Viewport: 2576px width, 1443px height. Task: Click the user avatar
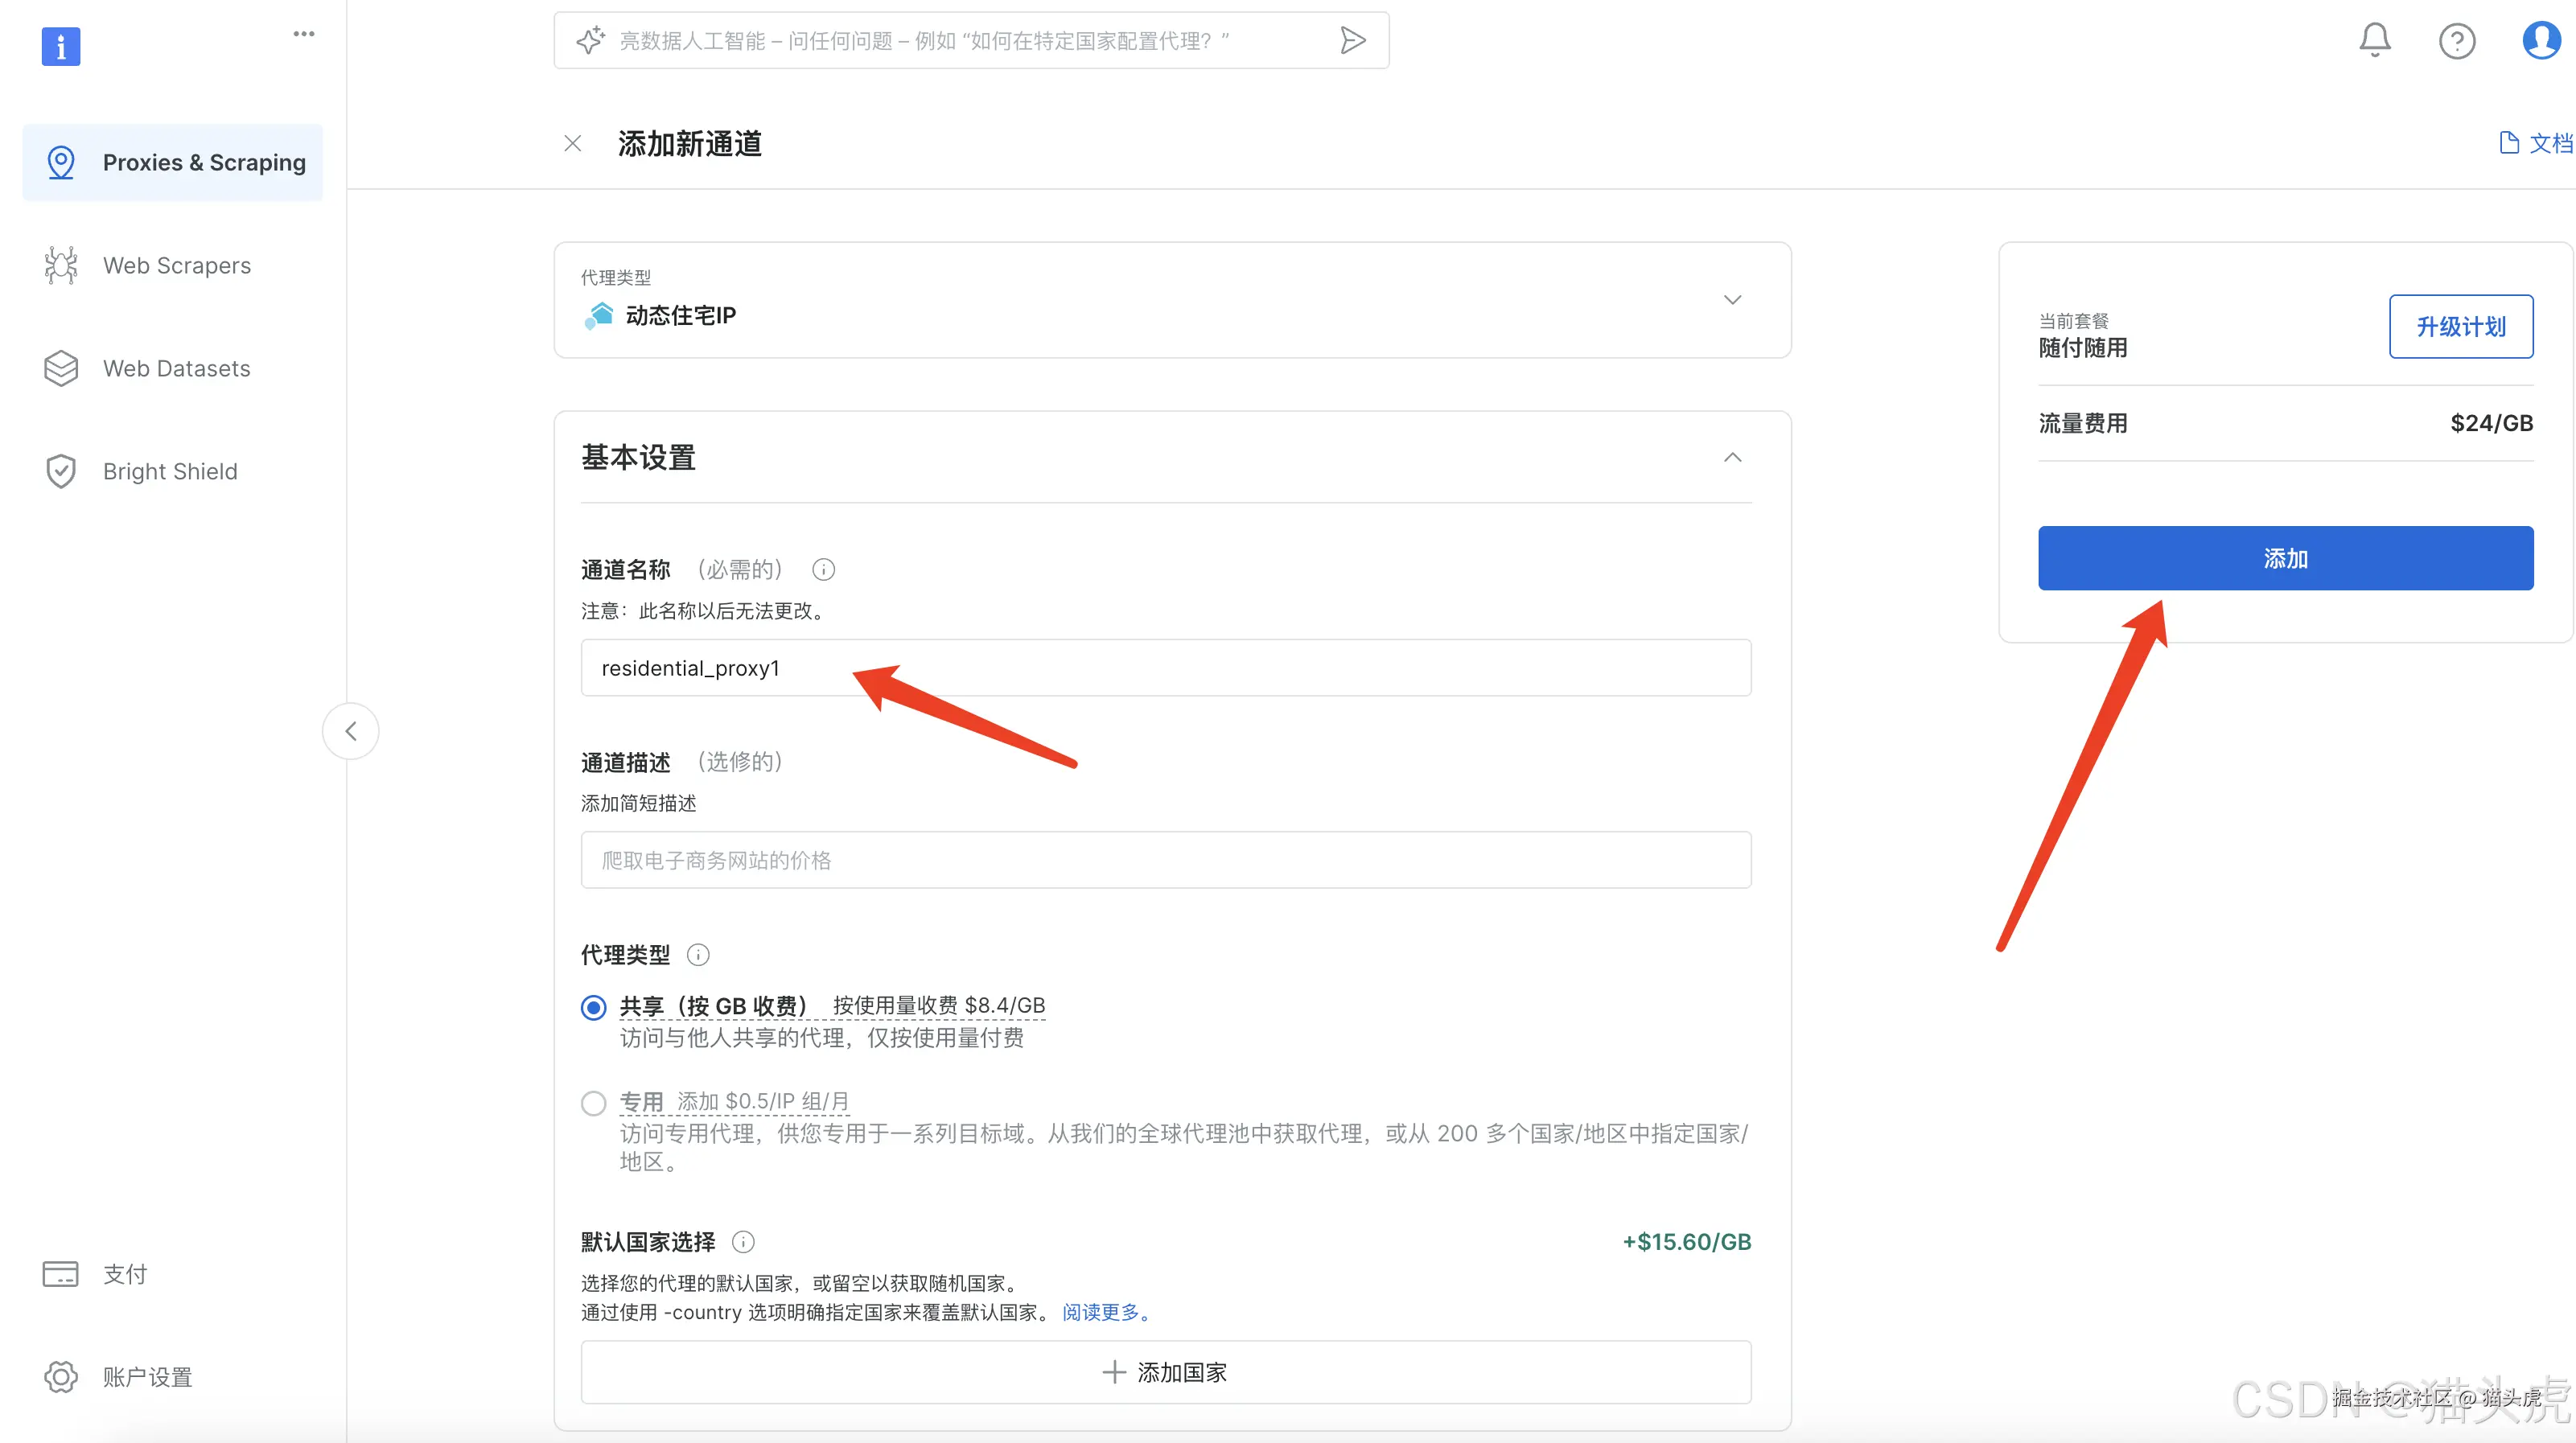(2540, 40)
